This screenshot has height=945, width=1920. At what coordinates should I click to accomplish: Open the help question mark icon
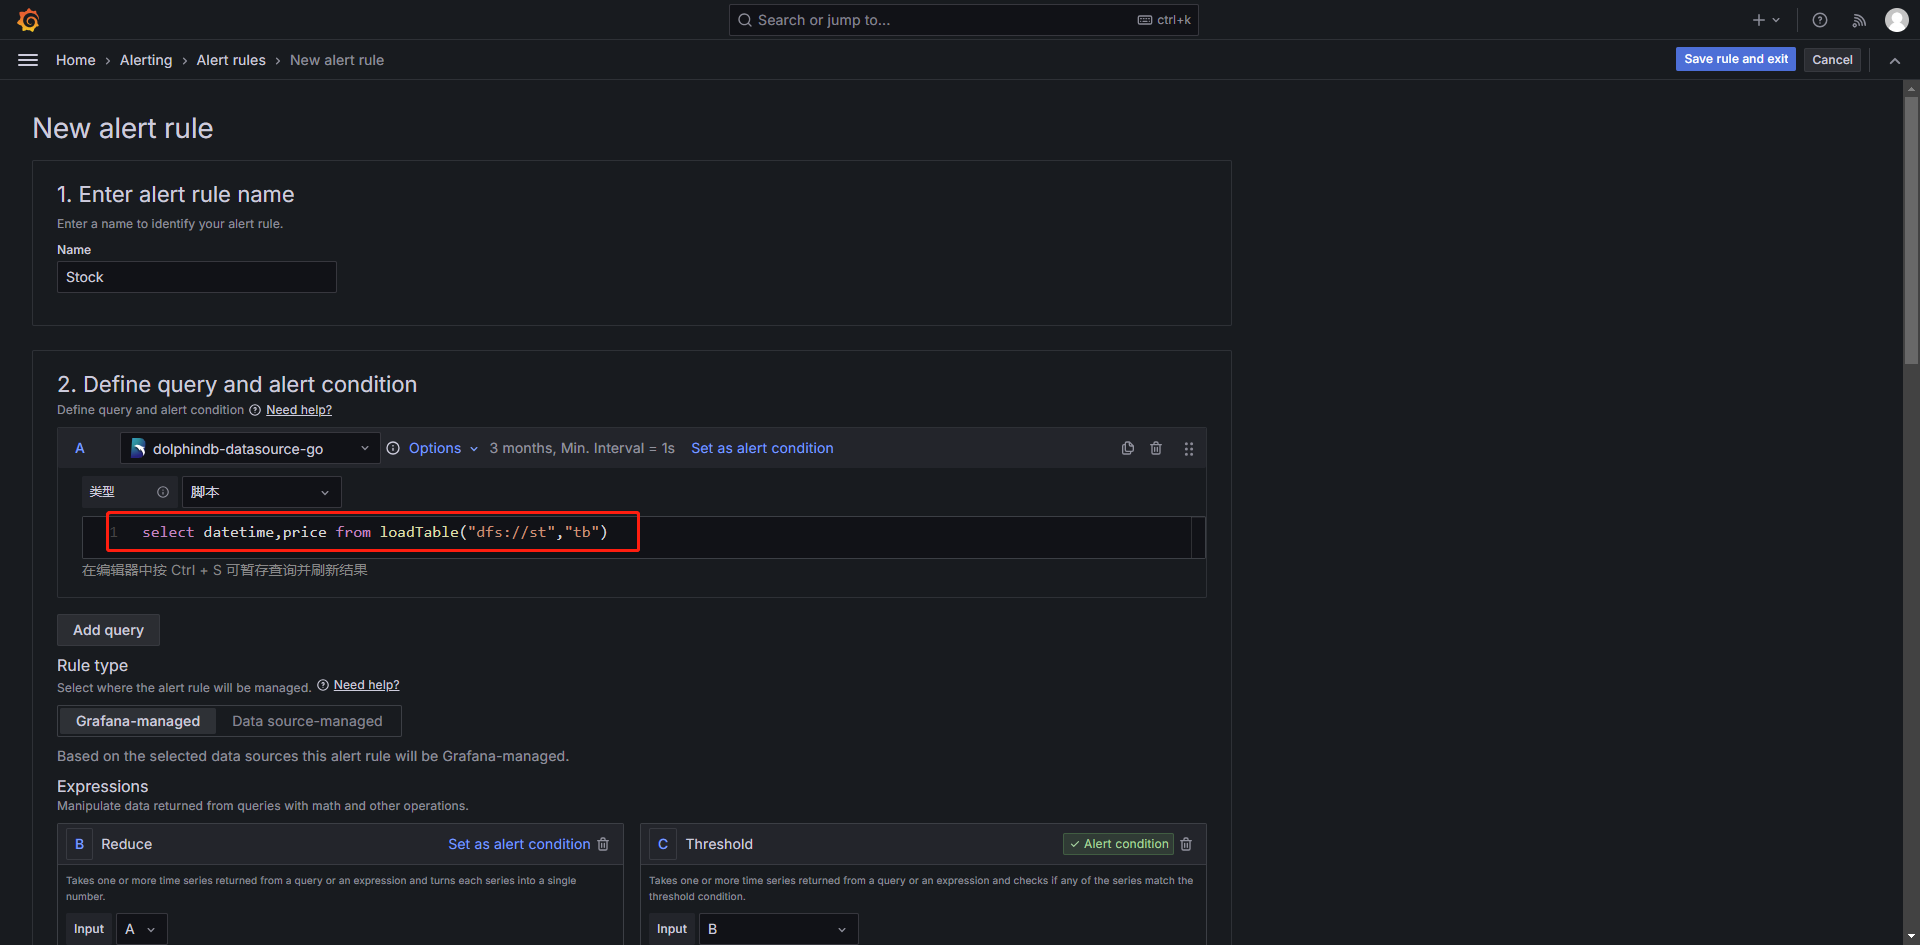1820,20
